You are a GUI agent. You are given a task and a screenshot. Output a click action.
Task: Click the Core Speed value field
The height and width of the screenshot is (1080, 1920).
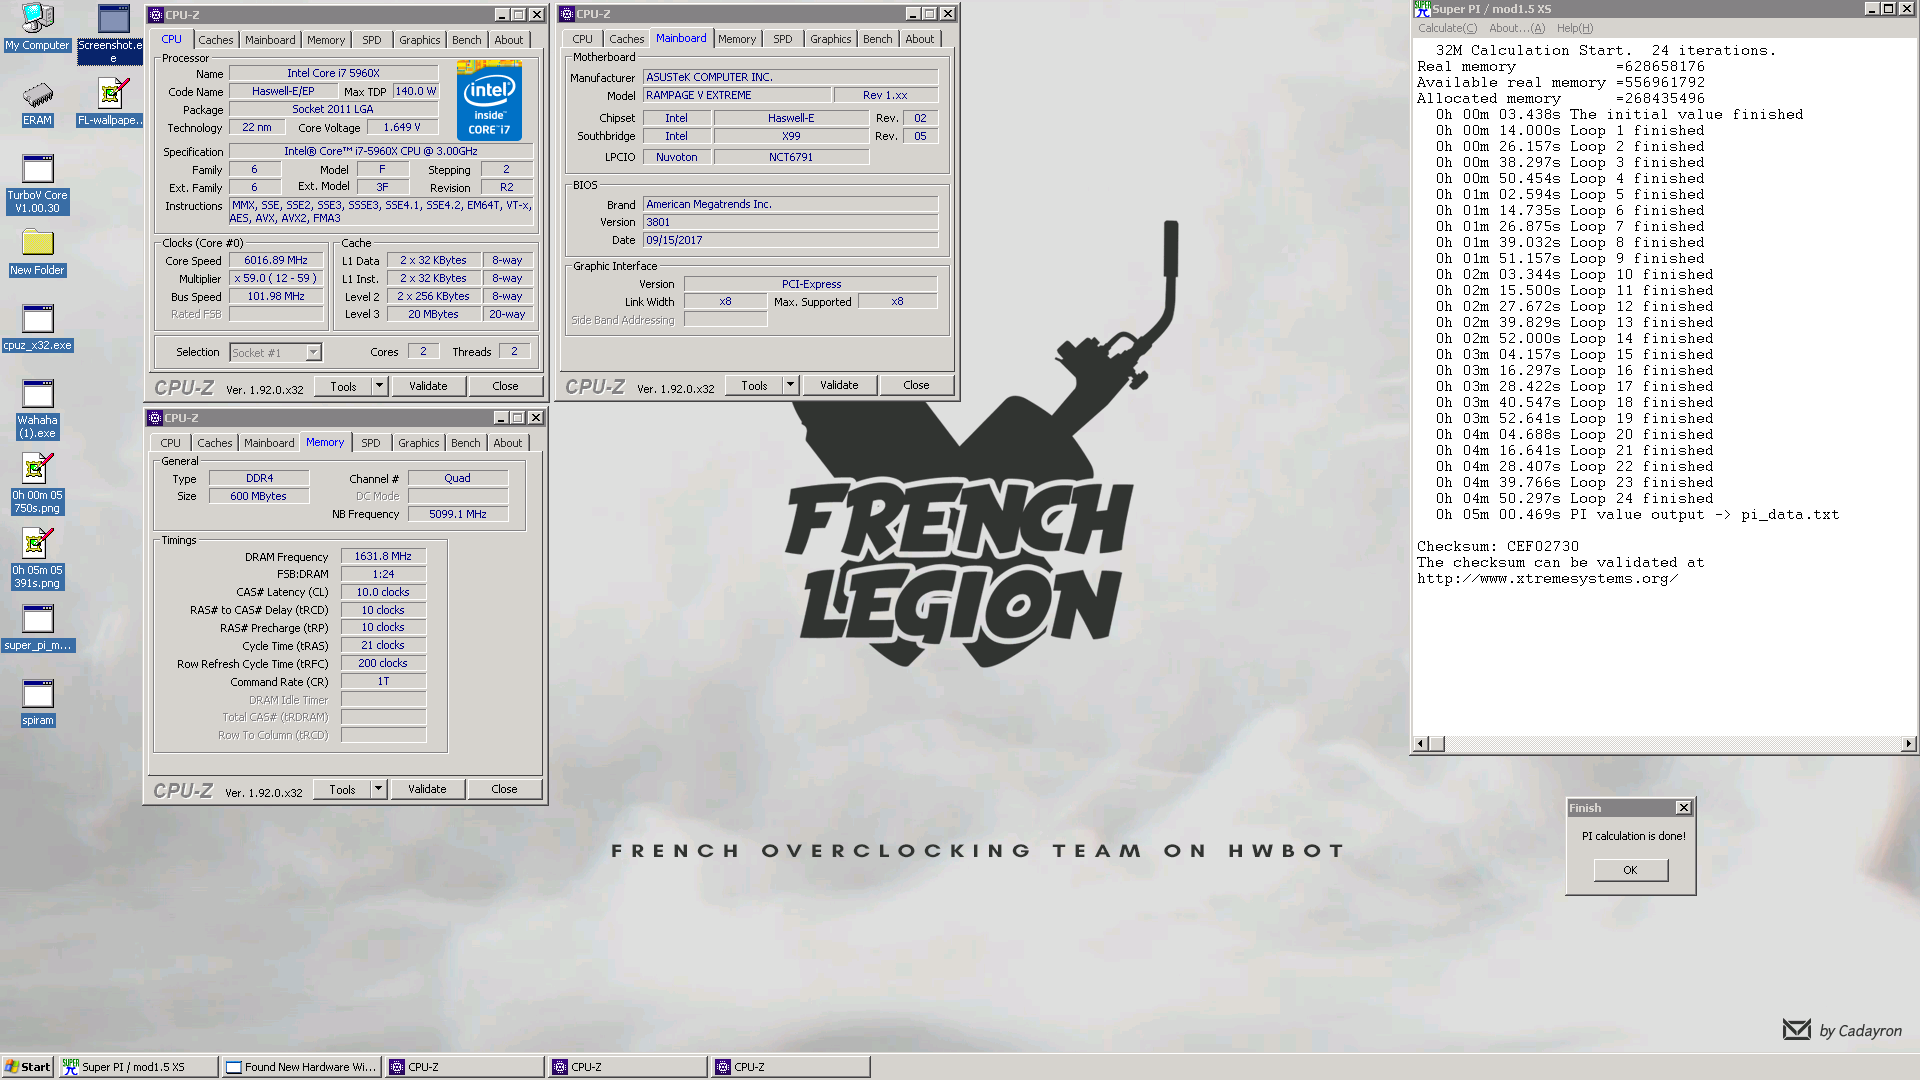276,260
